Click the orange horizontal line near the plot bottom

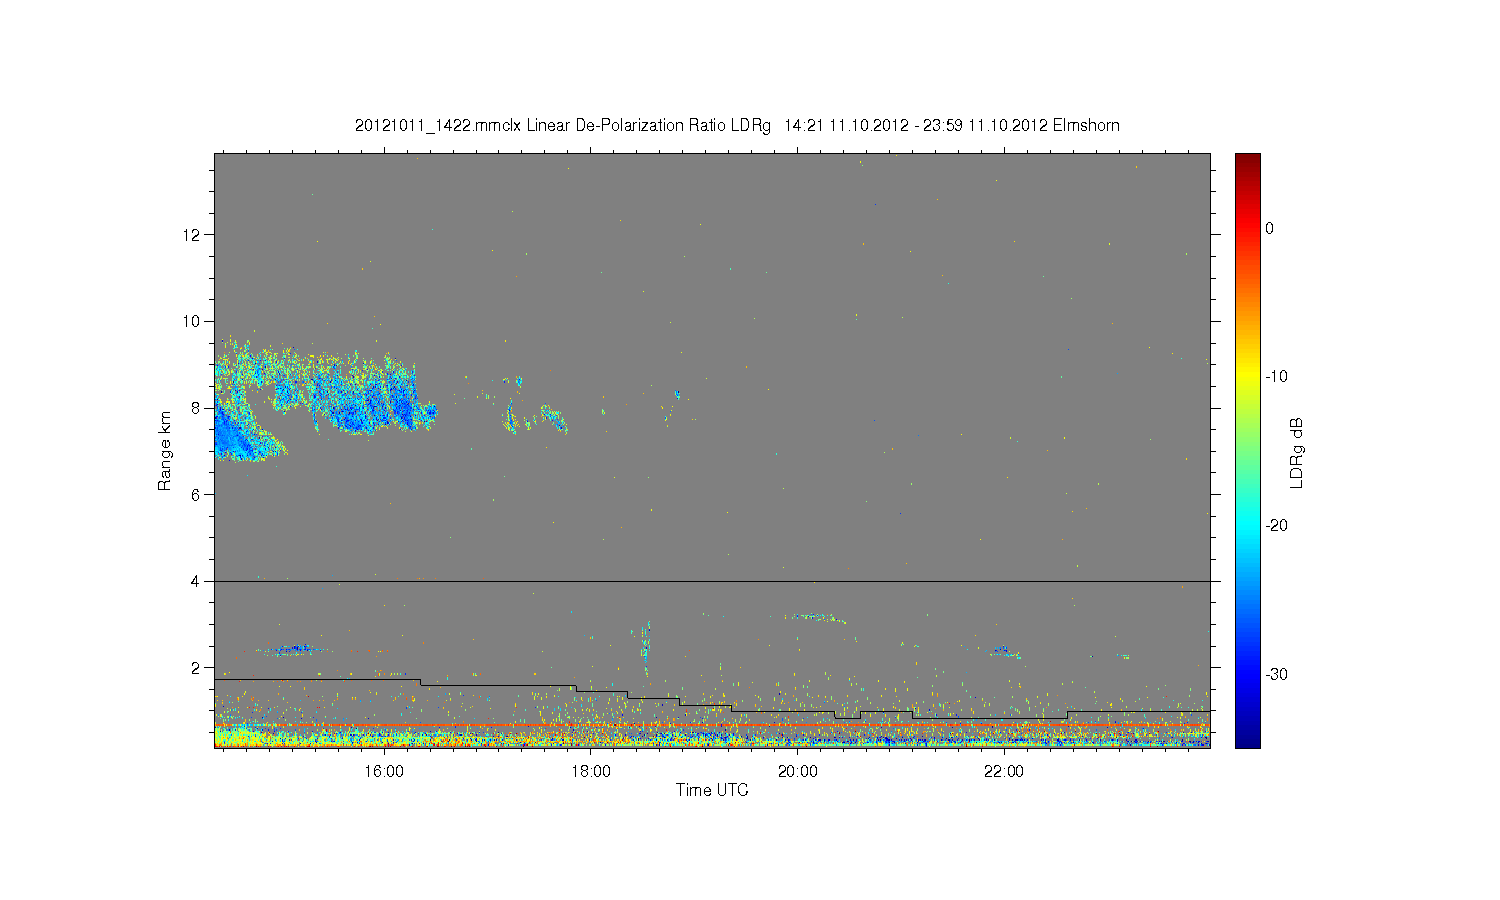(712, 724)
